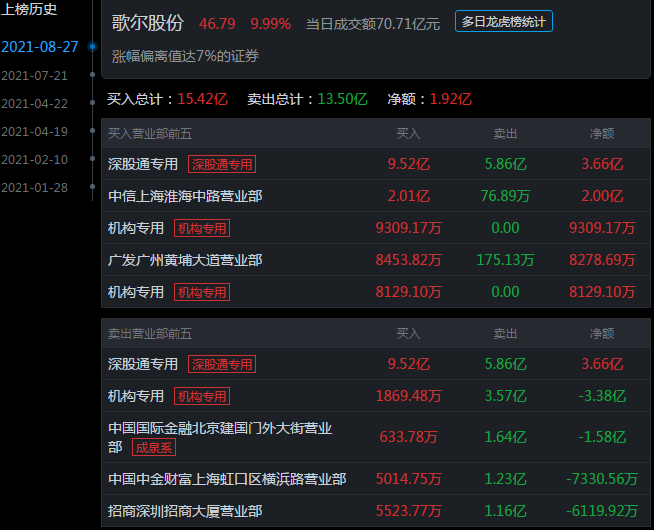Click the 76.89万 sell amount

click(505, 196)
